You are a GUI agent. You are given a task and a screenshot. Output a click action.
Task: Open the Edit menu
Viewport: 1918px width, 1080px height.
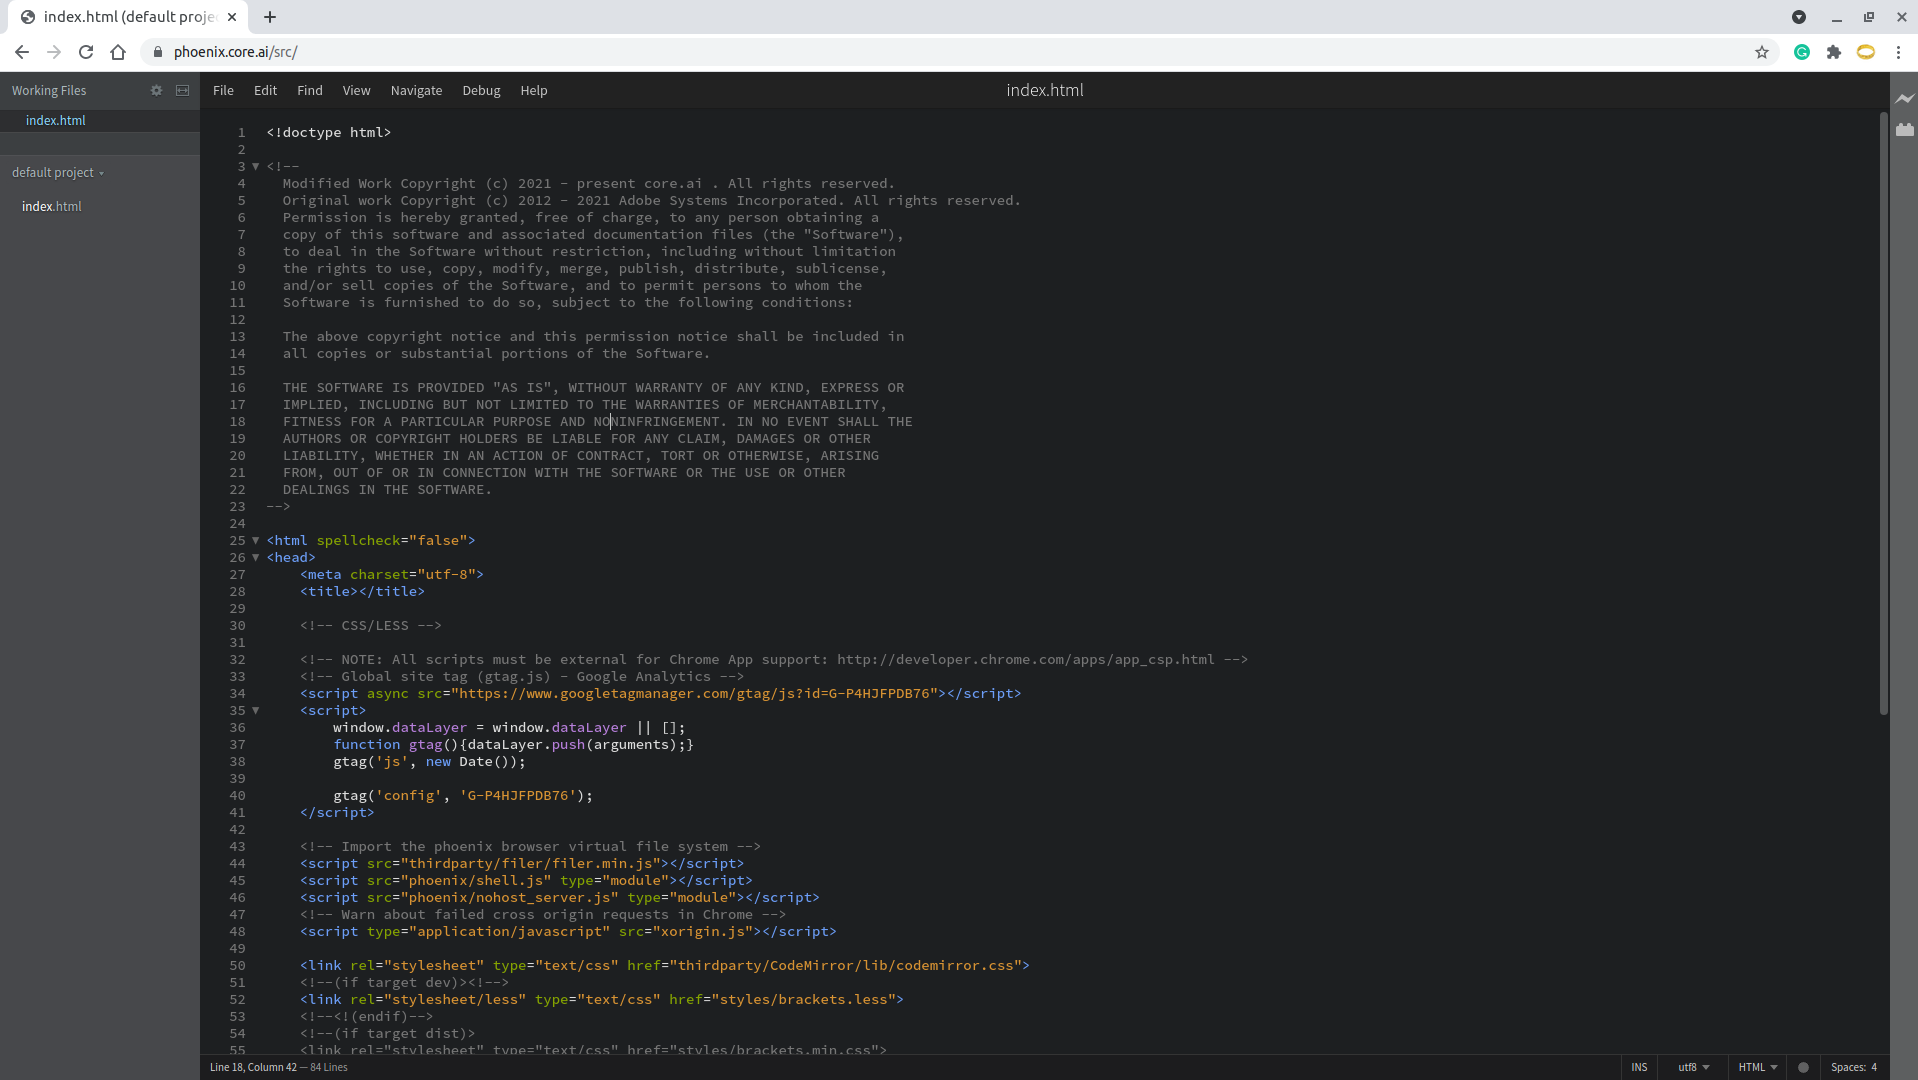coord(265,90)
